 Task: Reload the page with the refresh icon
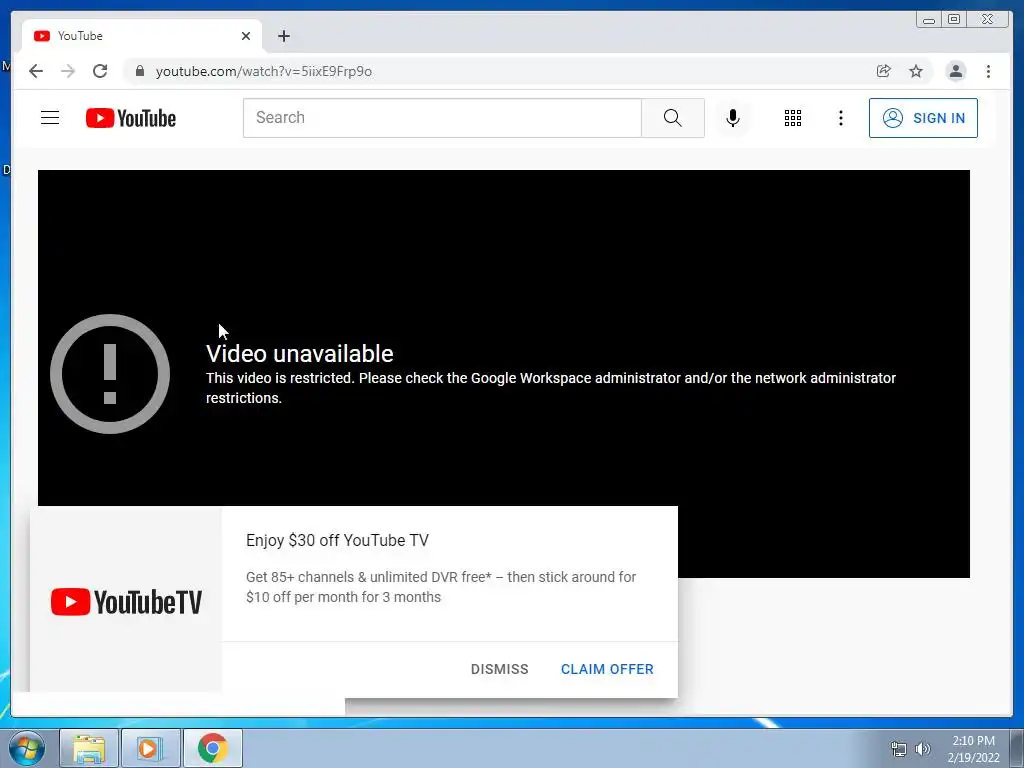click(x=100, y=71)
